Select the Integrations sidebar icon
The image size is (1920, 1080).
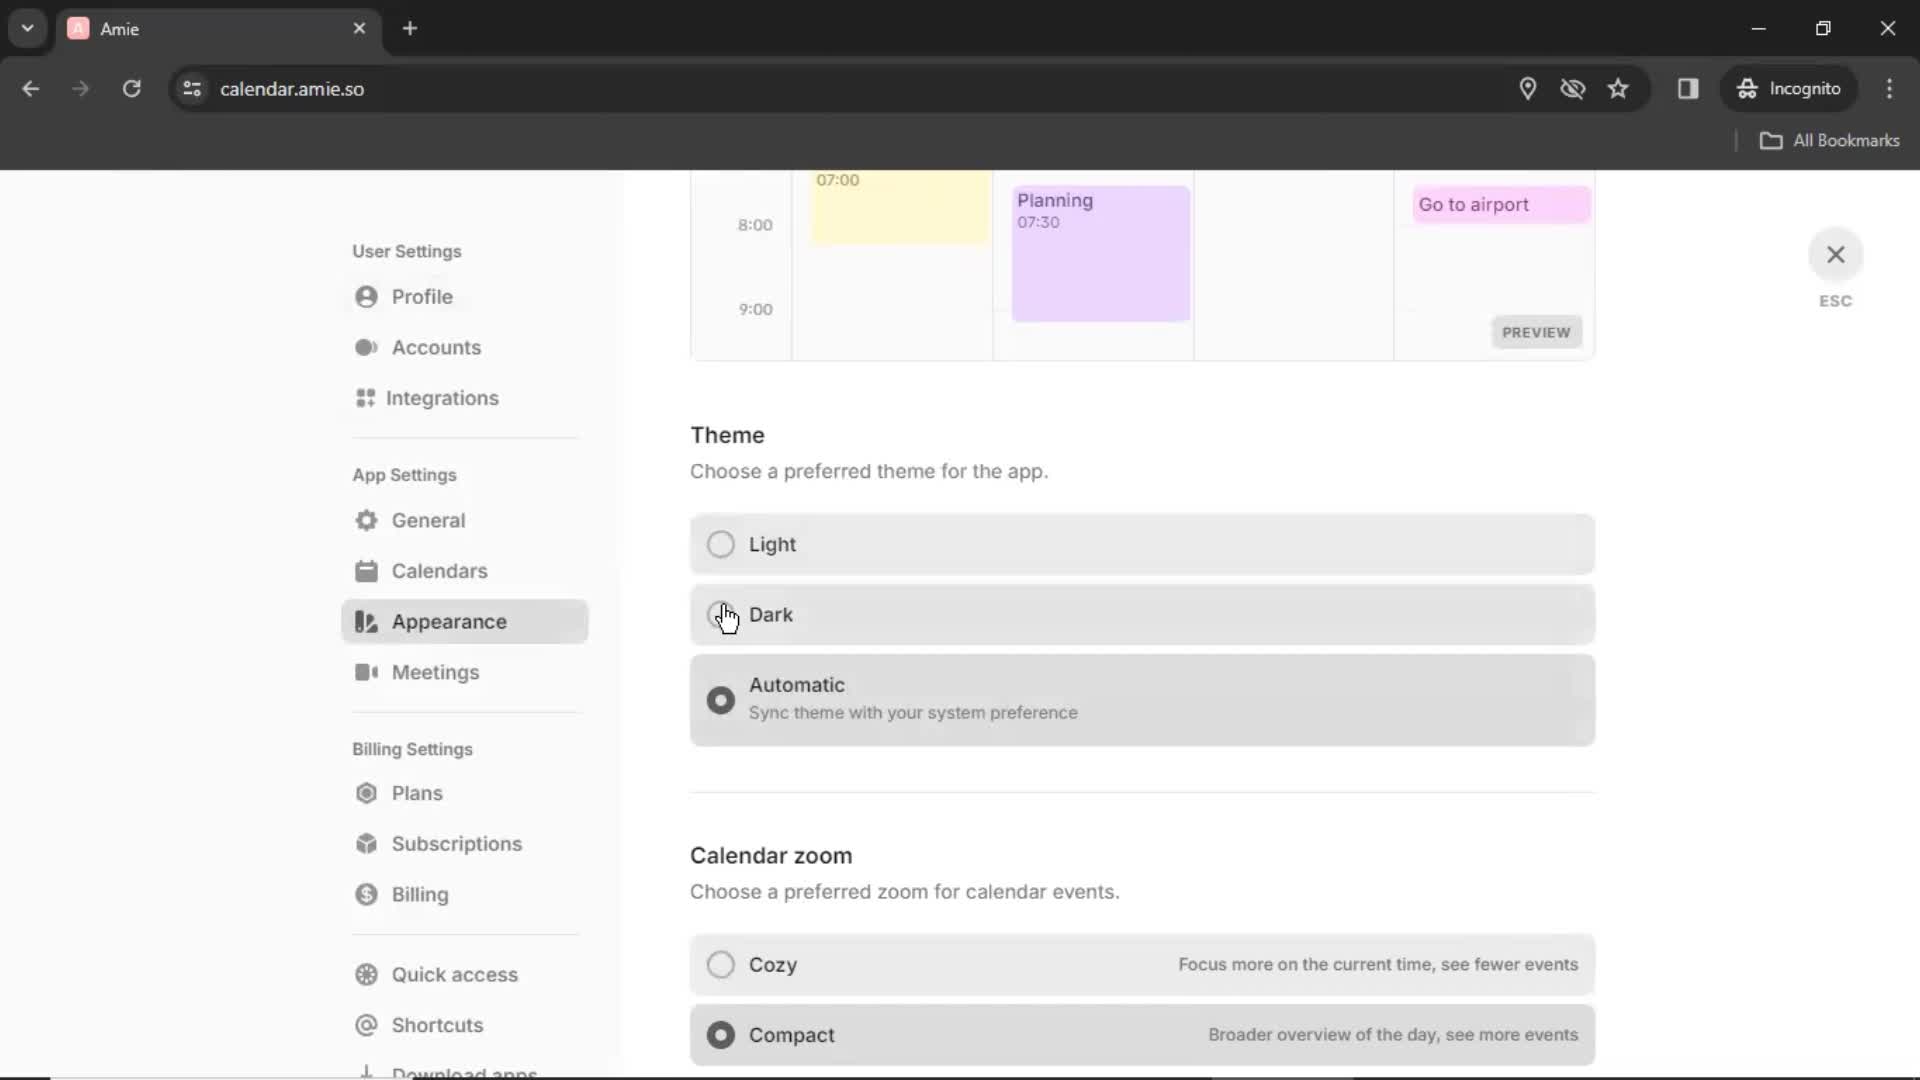(365, 397)
